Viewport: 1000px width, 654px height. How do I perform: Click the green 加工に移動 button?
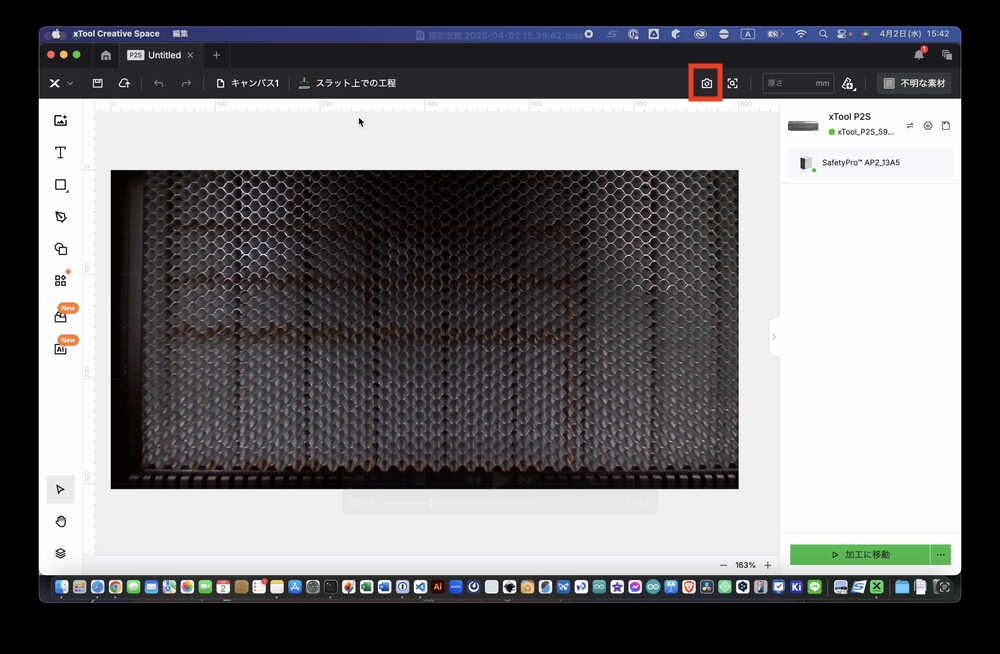[x=859, y=554]
